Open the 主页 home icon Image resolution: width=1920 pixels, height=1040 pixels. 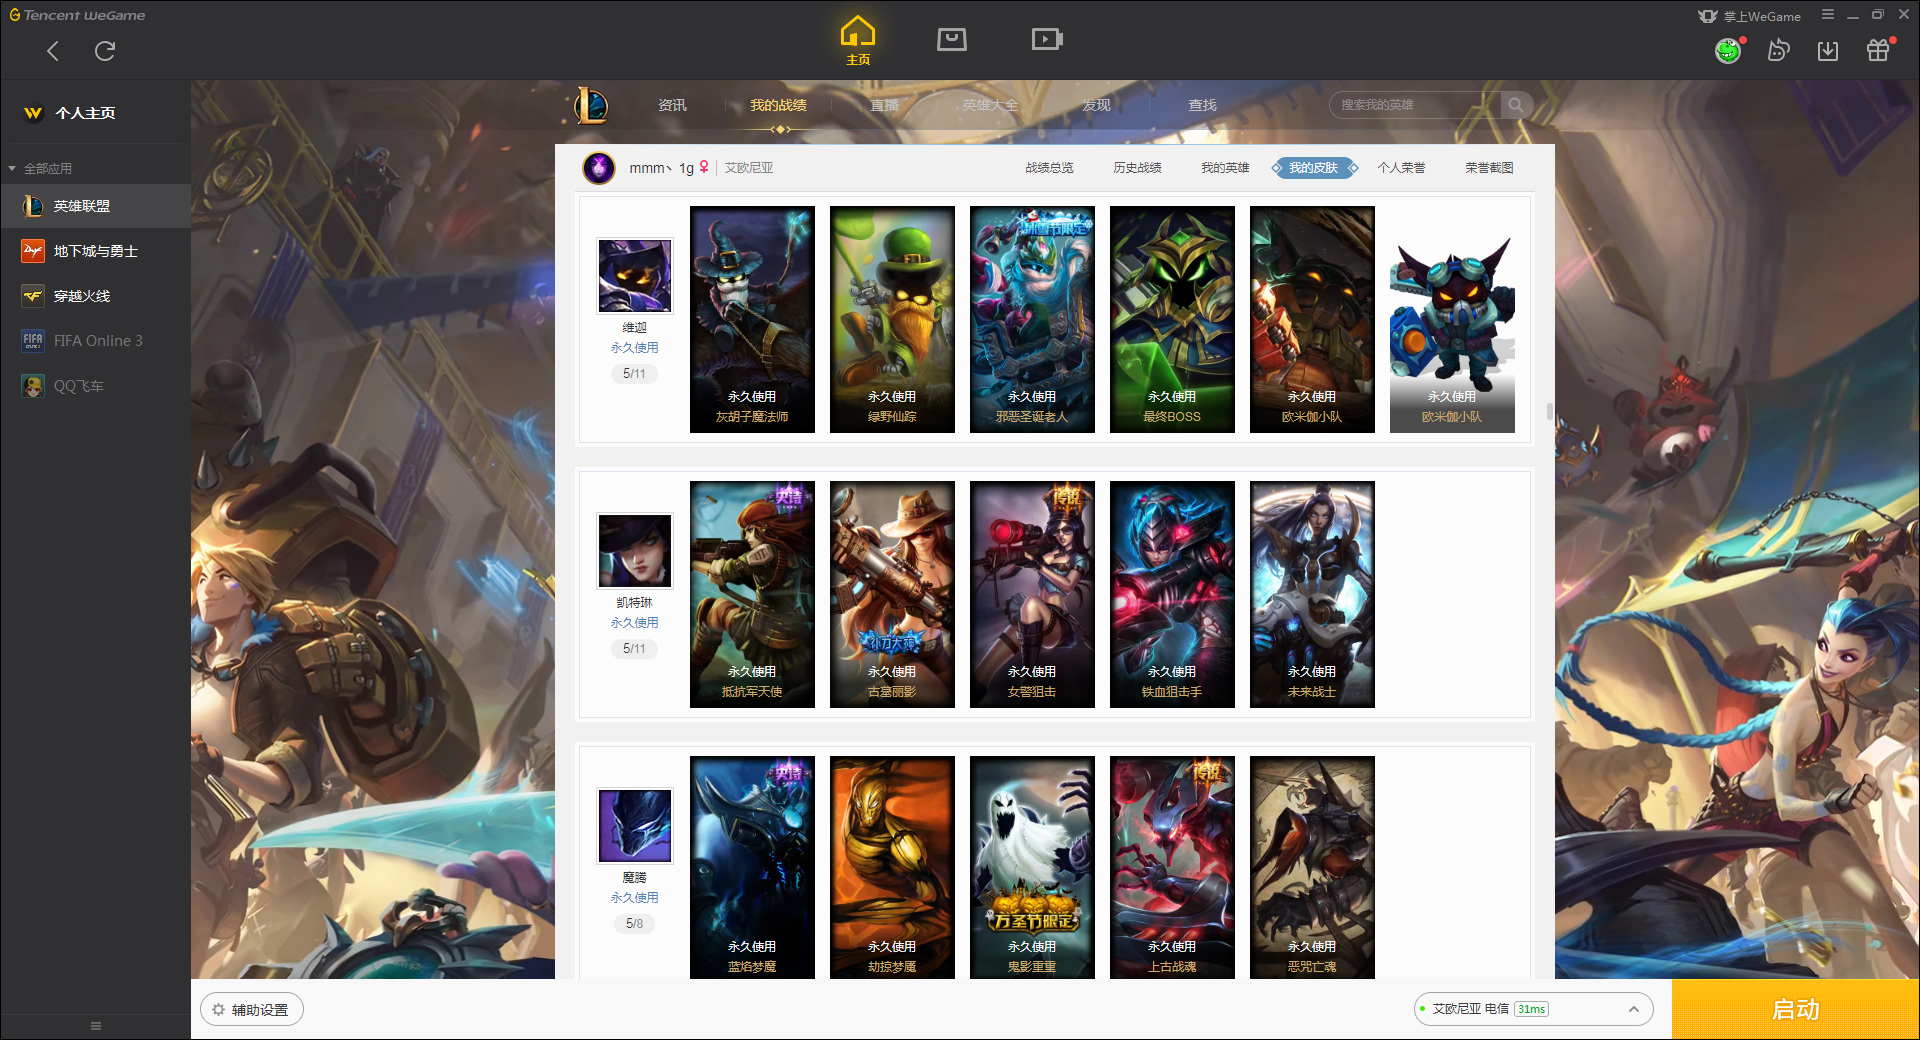tap(858, 41)
